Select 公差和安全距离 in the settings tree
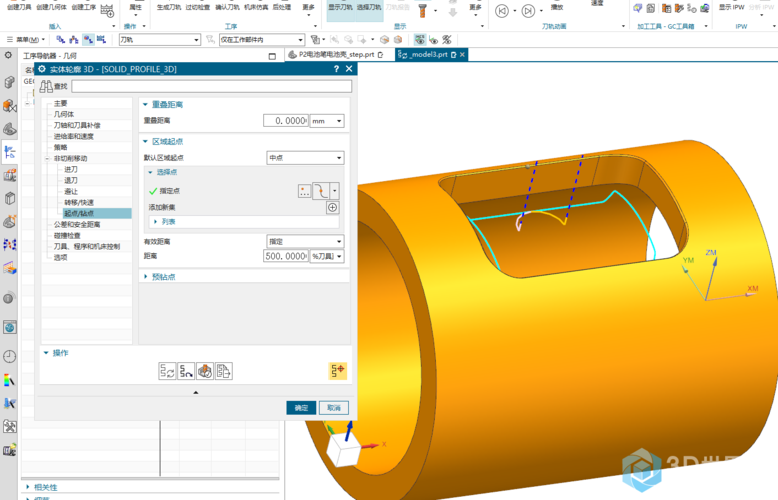778x500 pixels. tap(77, 225)
